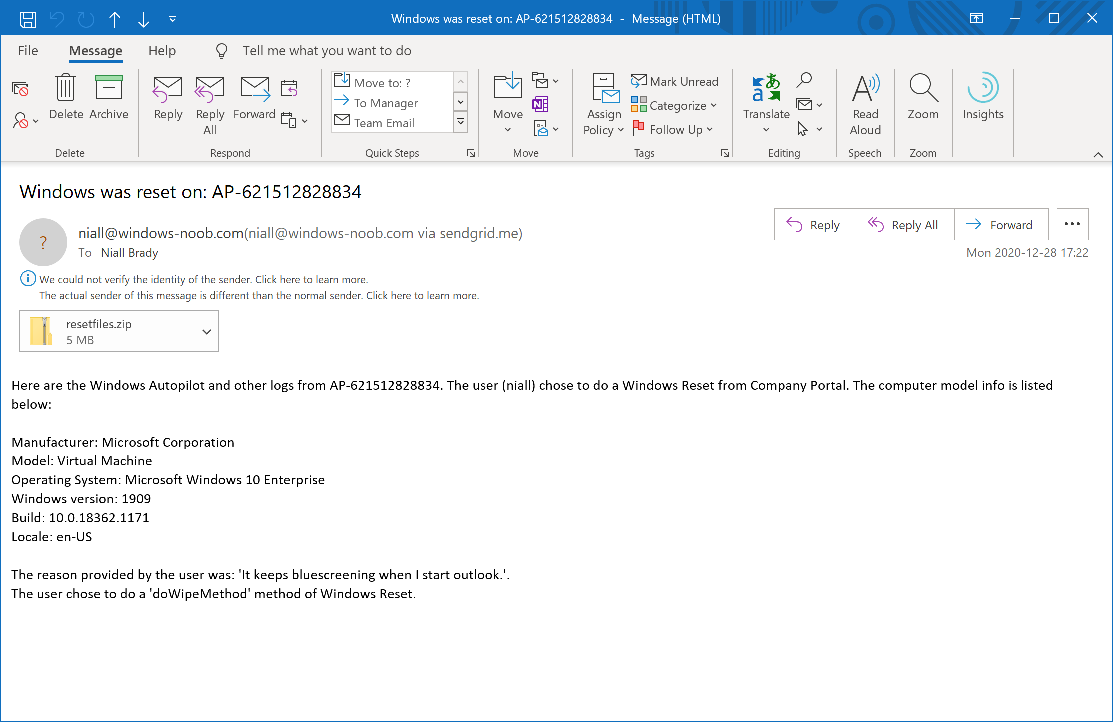Open the Zoom dialog
1113x722 pixels.
tap(923, 97)
